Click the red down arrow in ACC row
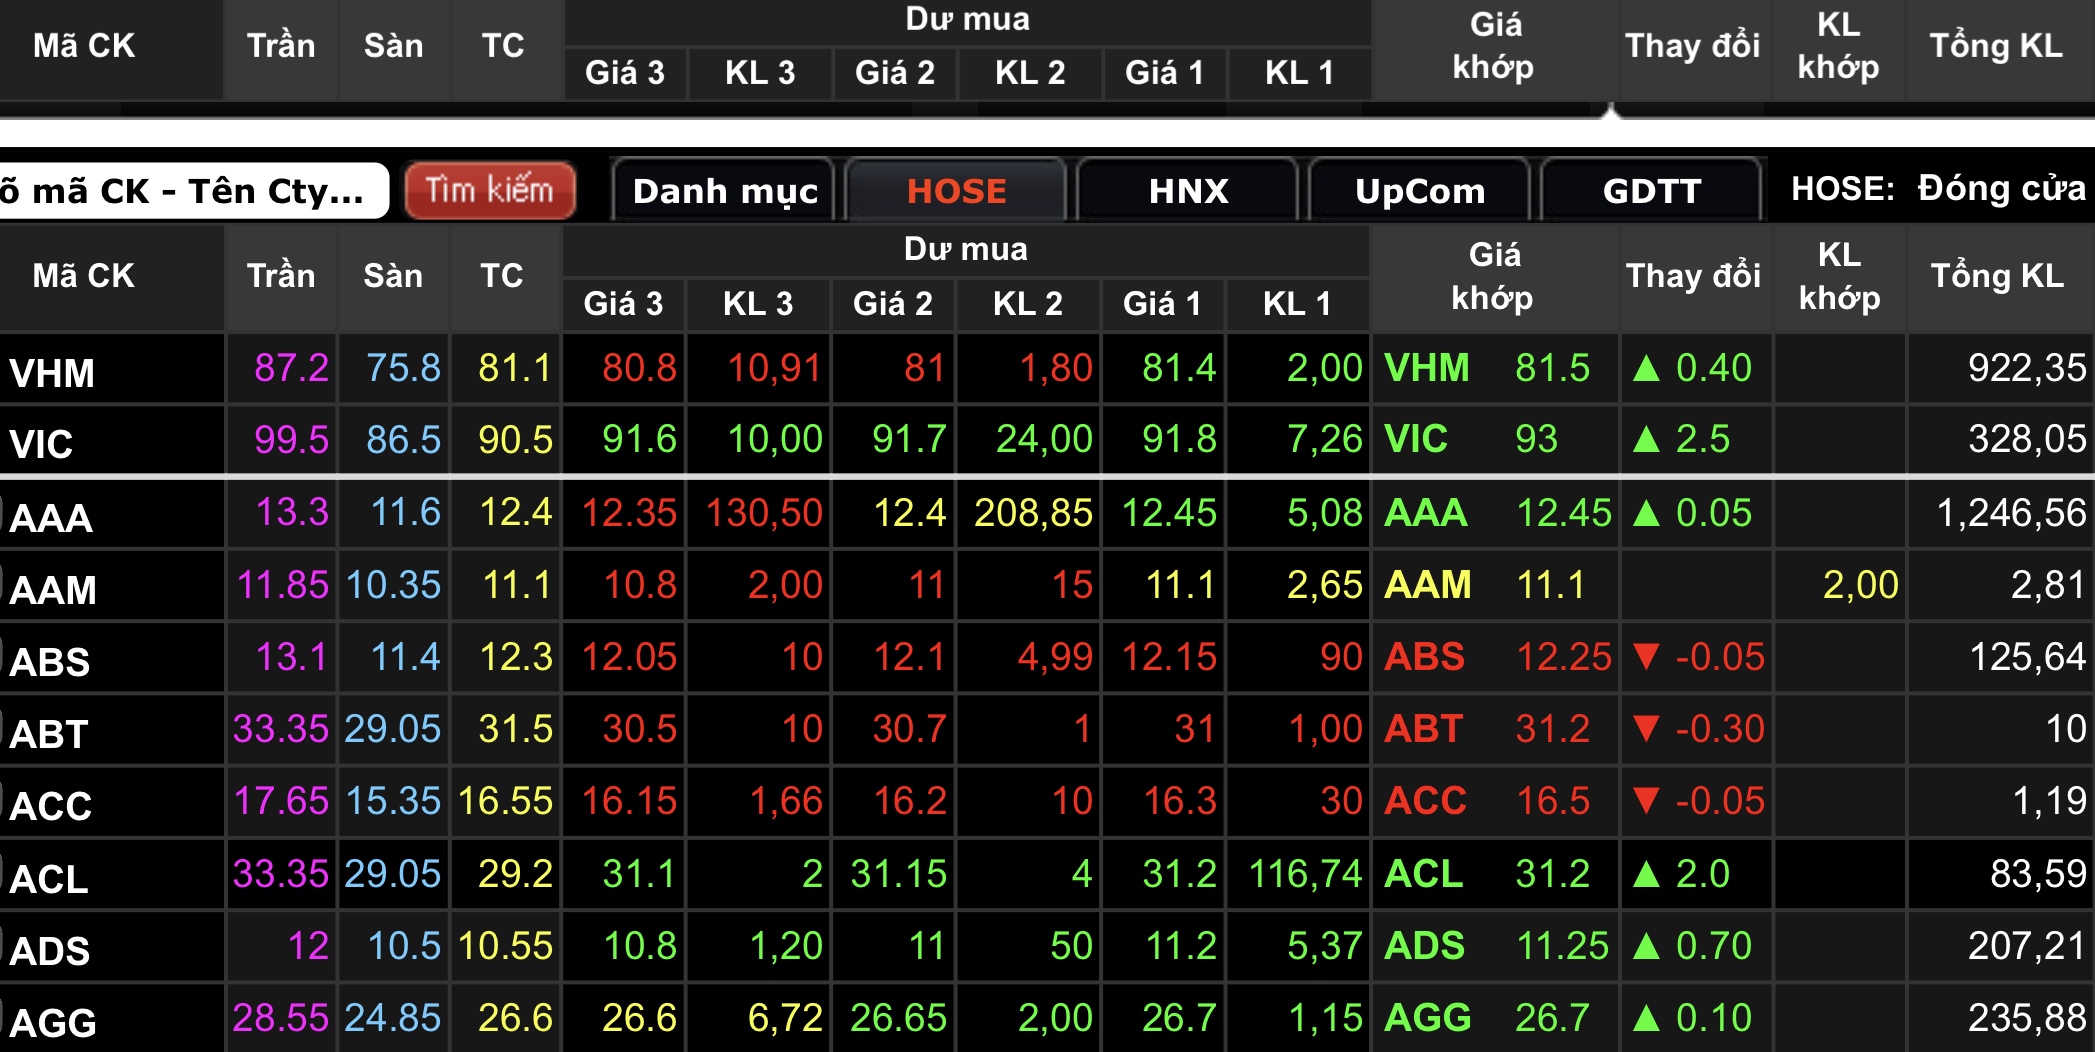 point(1646,801)
